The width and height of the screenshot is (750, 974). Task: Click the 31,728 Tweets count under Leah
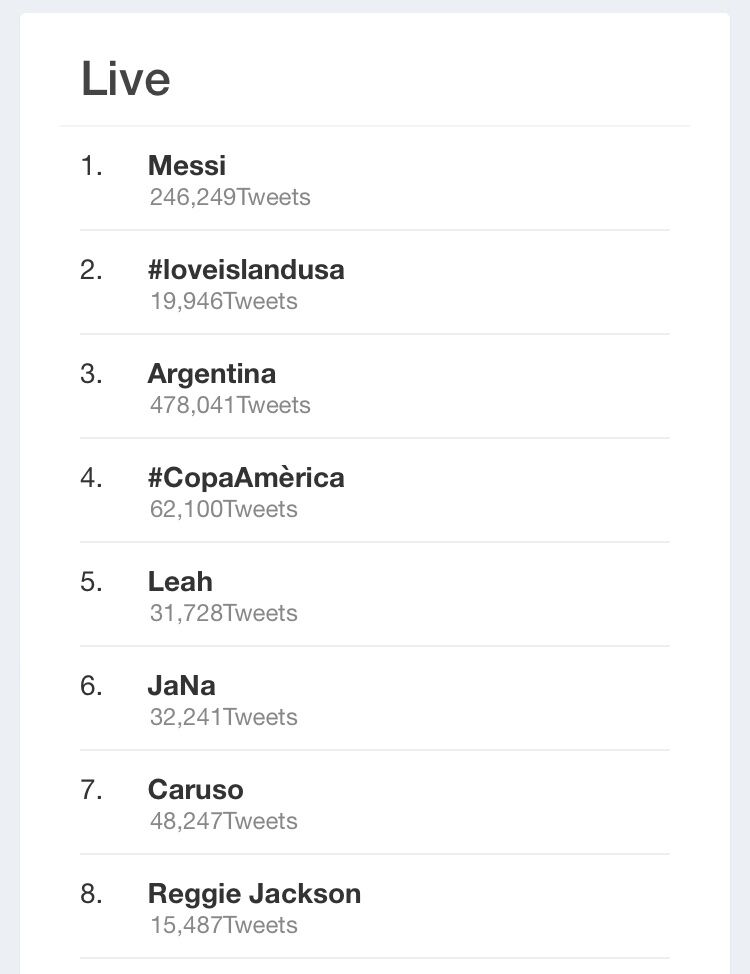pyautogui.click(x=224, y=614)
